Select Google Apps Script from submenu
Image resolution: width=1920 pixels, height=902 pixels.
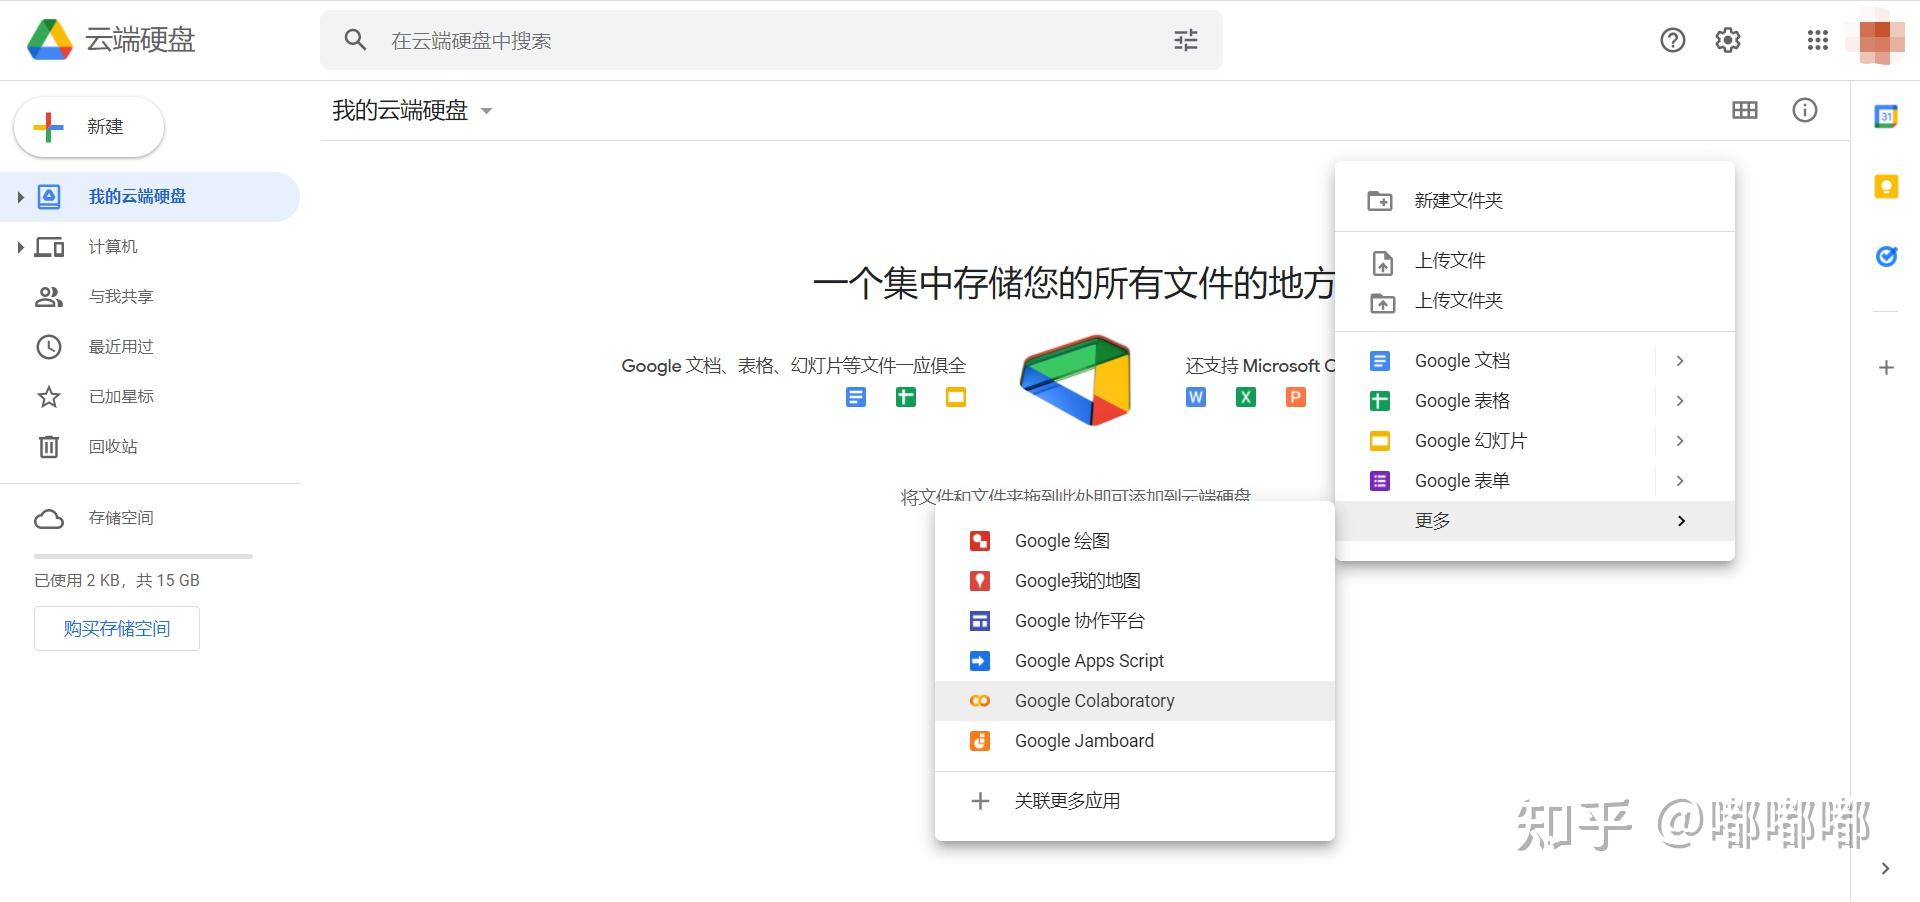tap(1135, 661)
